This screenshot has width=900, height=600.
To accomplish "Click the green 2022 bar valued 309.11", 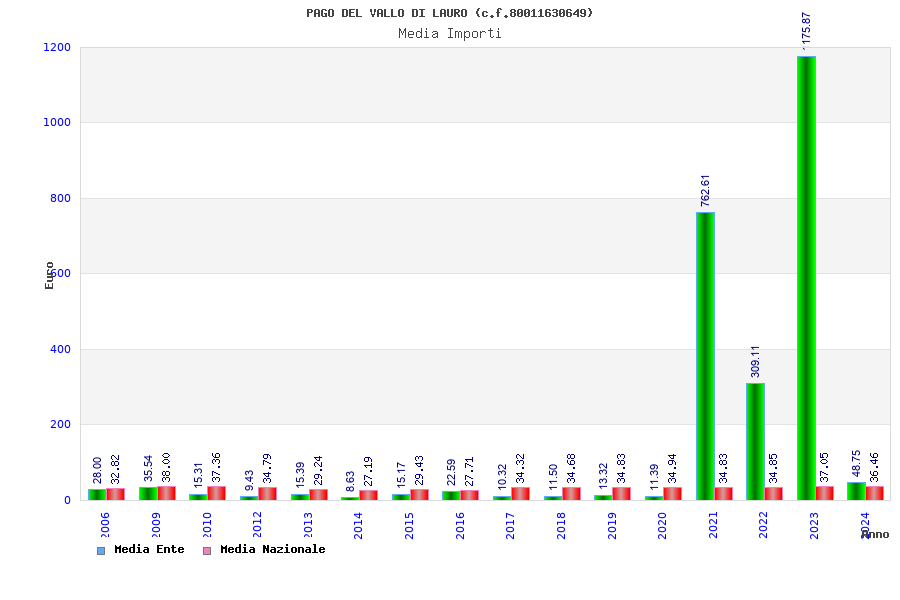I will click(755, 442).
